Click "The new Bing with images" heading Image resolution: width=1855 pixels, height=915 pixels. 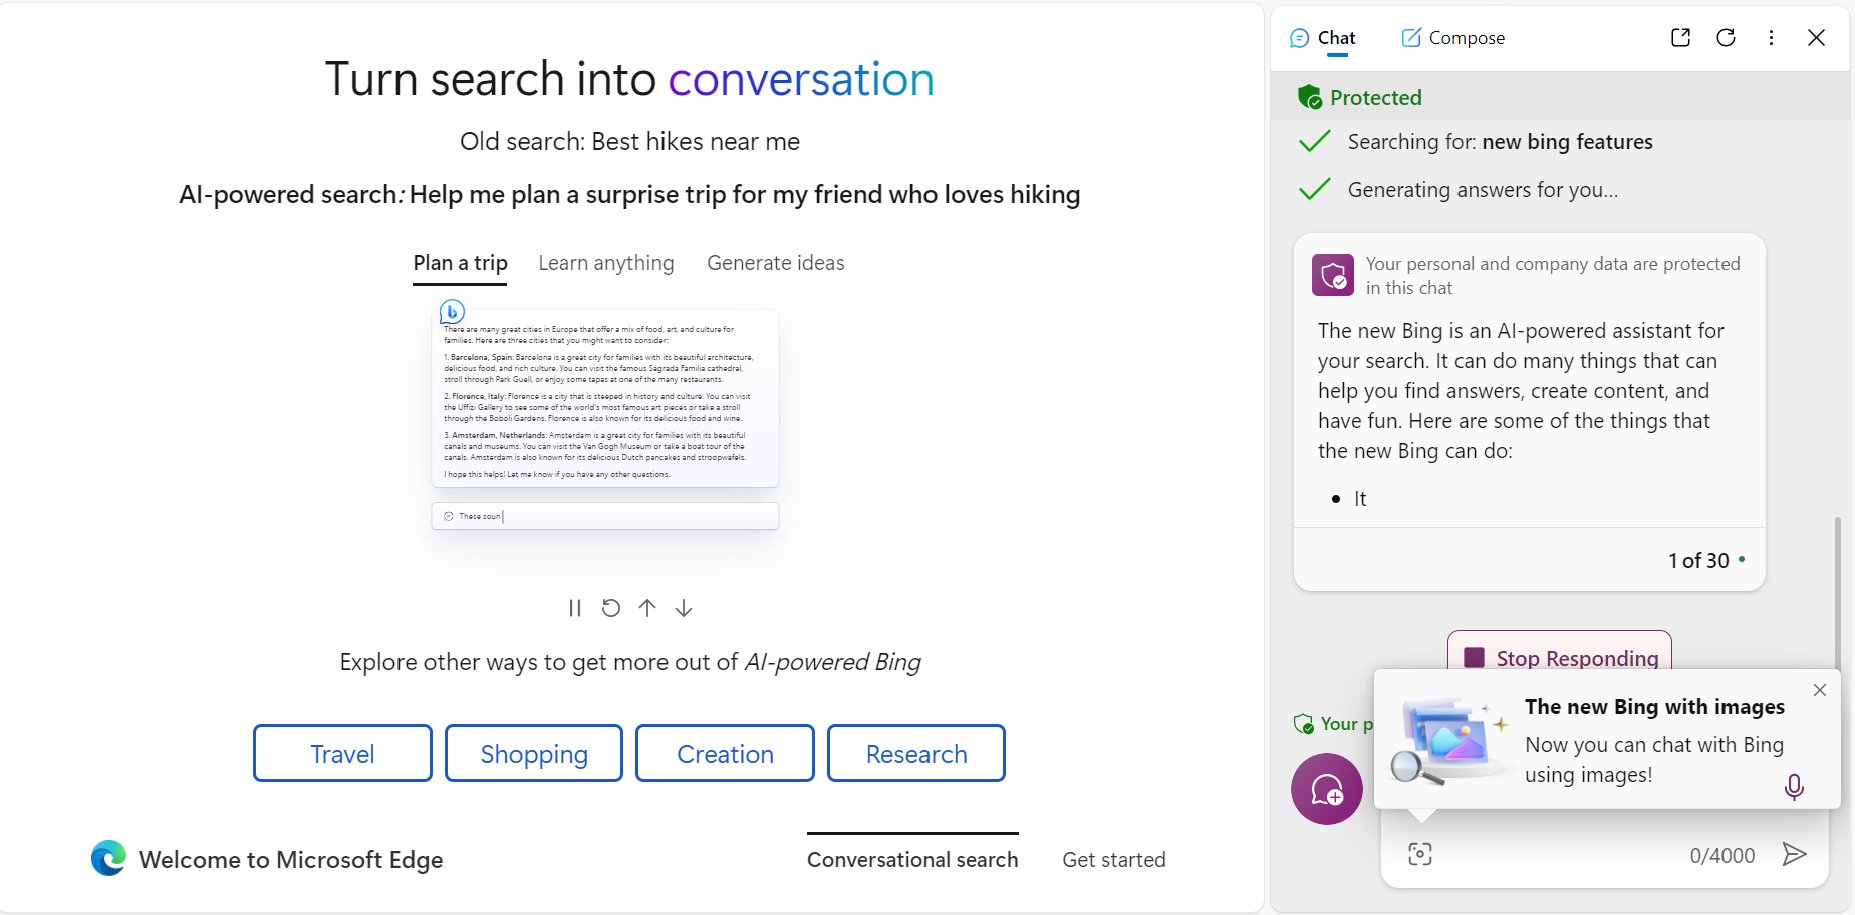click(x=1655, y=707)
